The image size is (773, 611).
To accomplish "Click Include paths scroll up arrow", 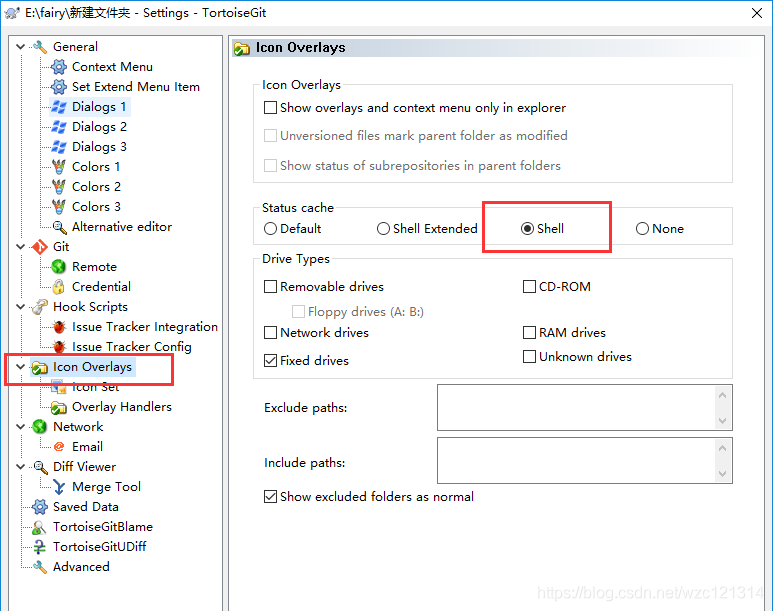I will pyautogui.click(x=723, y=448).
